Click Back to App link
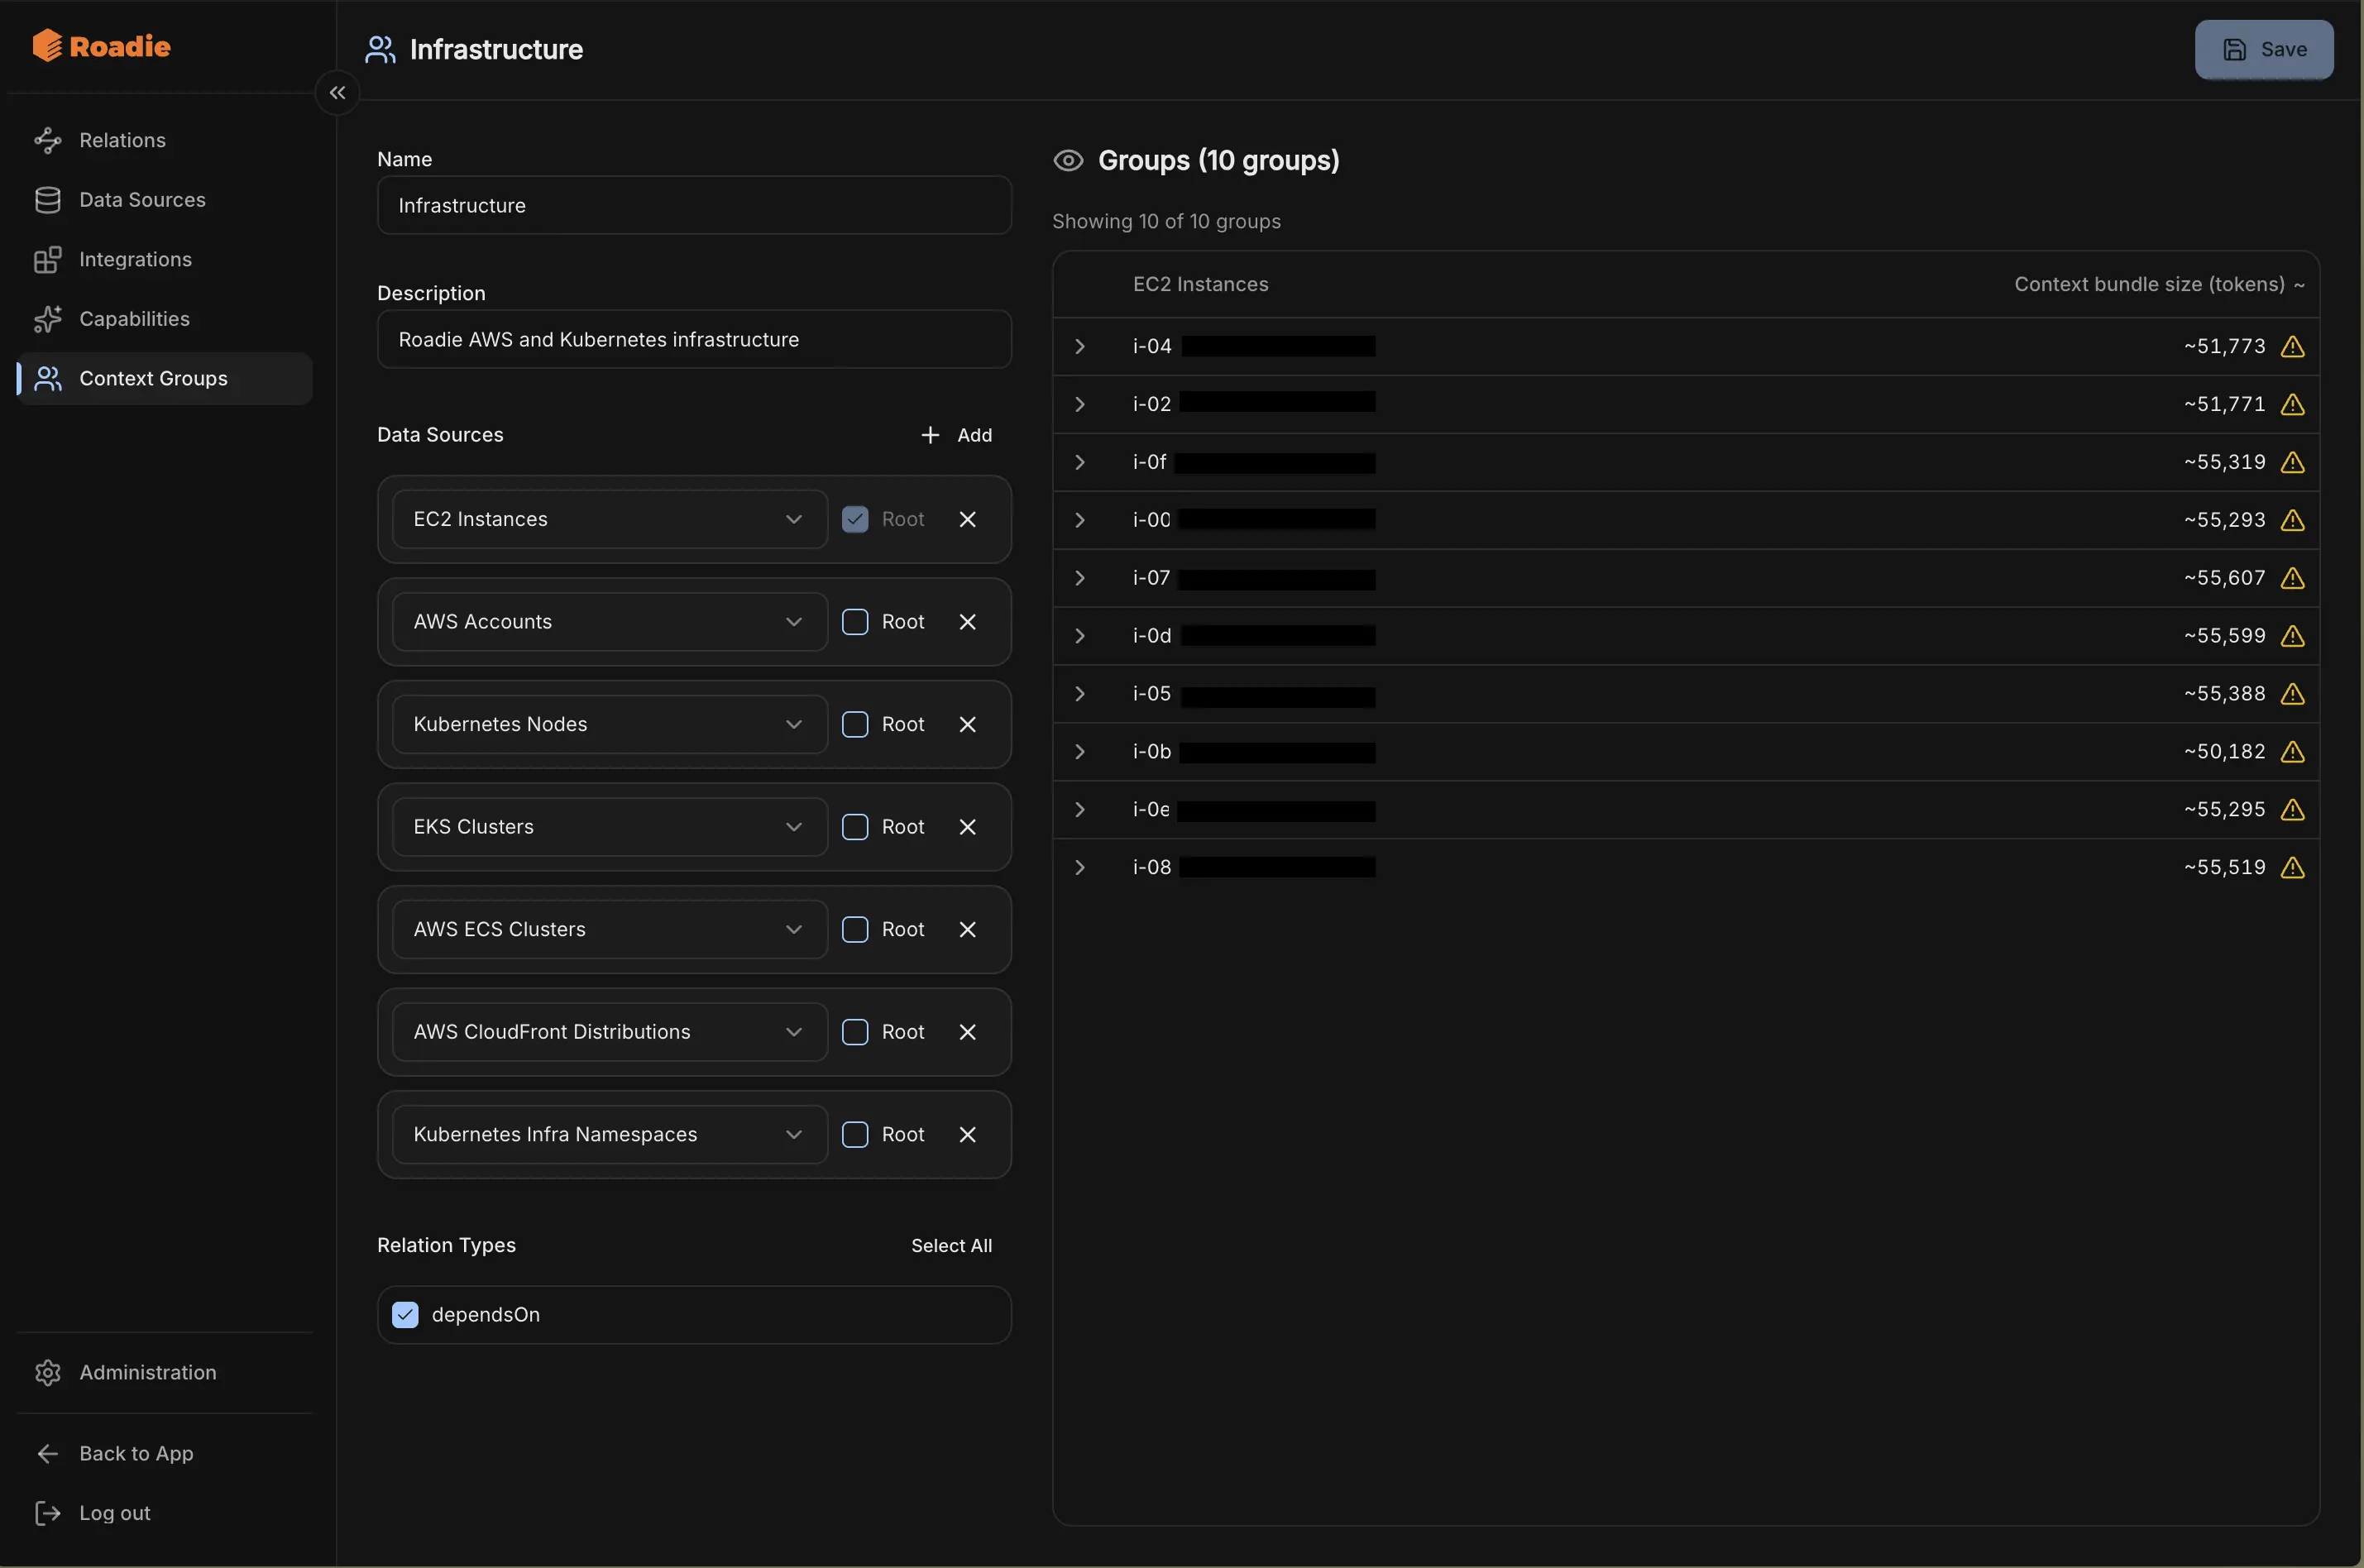 164,1453
